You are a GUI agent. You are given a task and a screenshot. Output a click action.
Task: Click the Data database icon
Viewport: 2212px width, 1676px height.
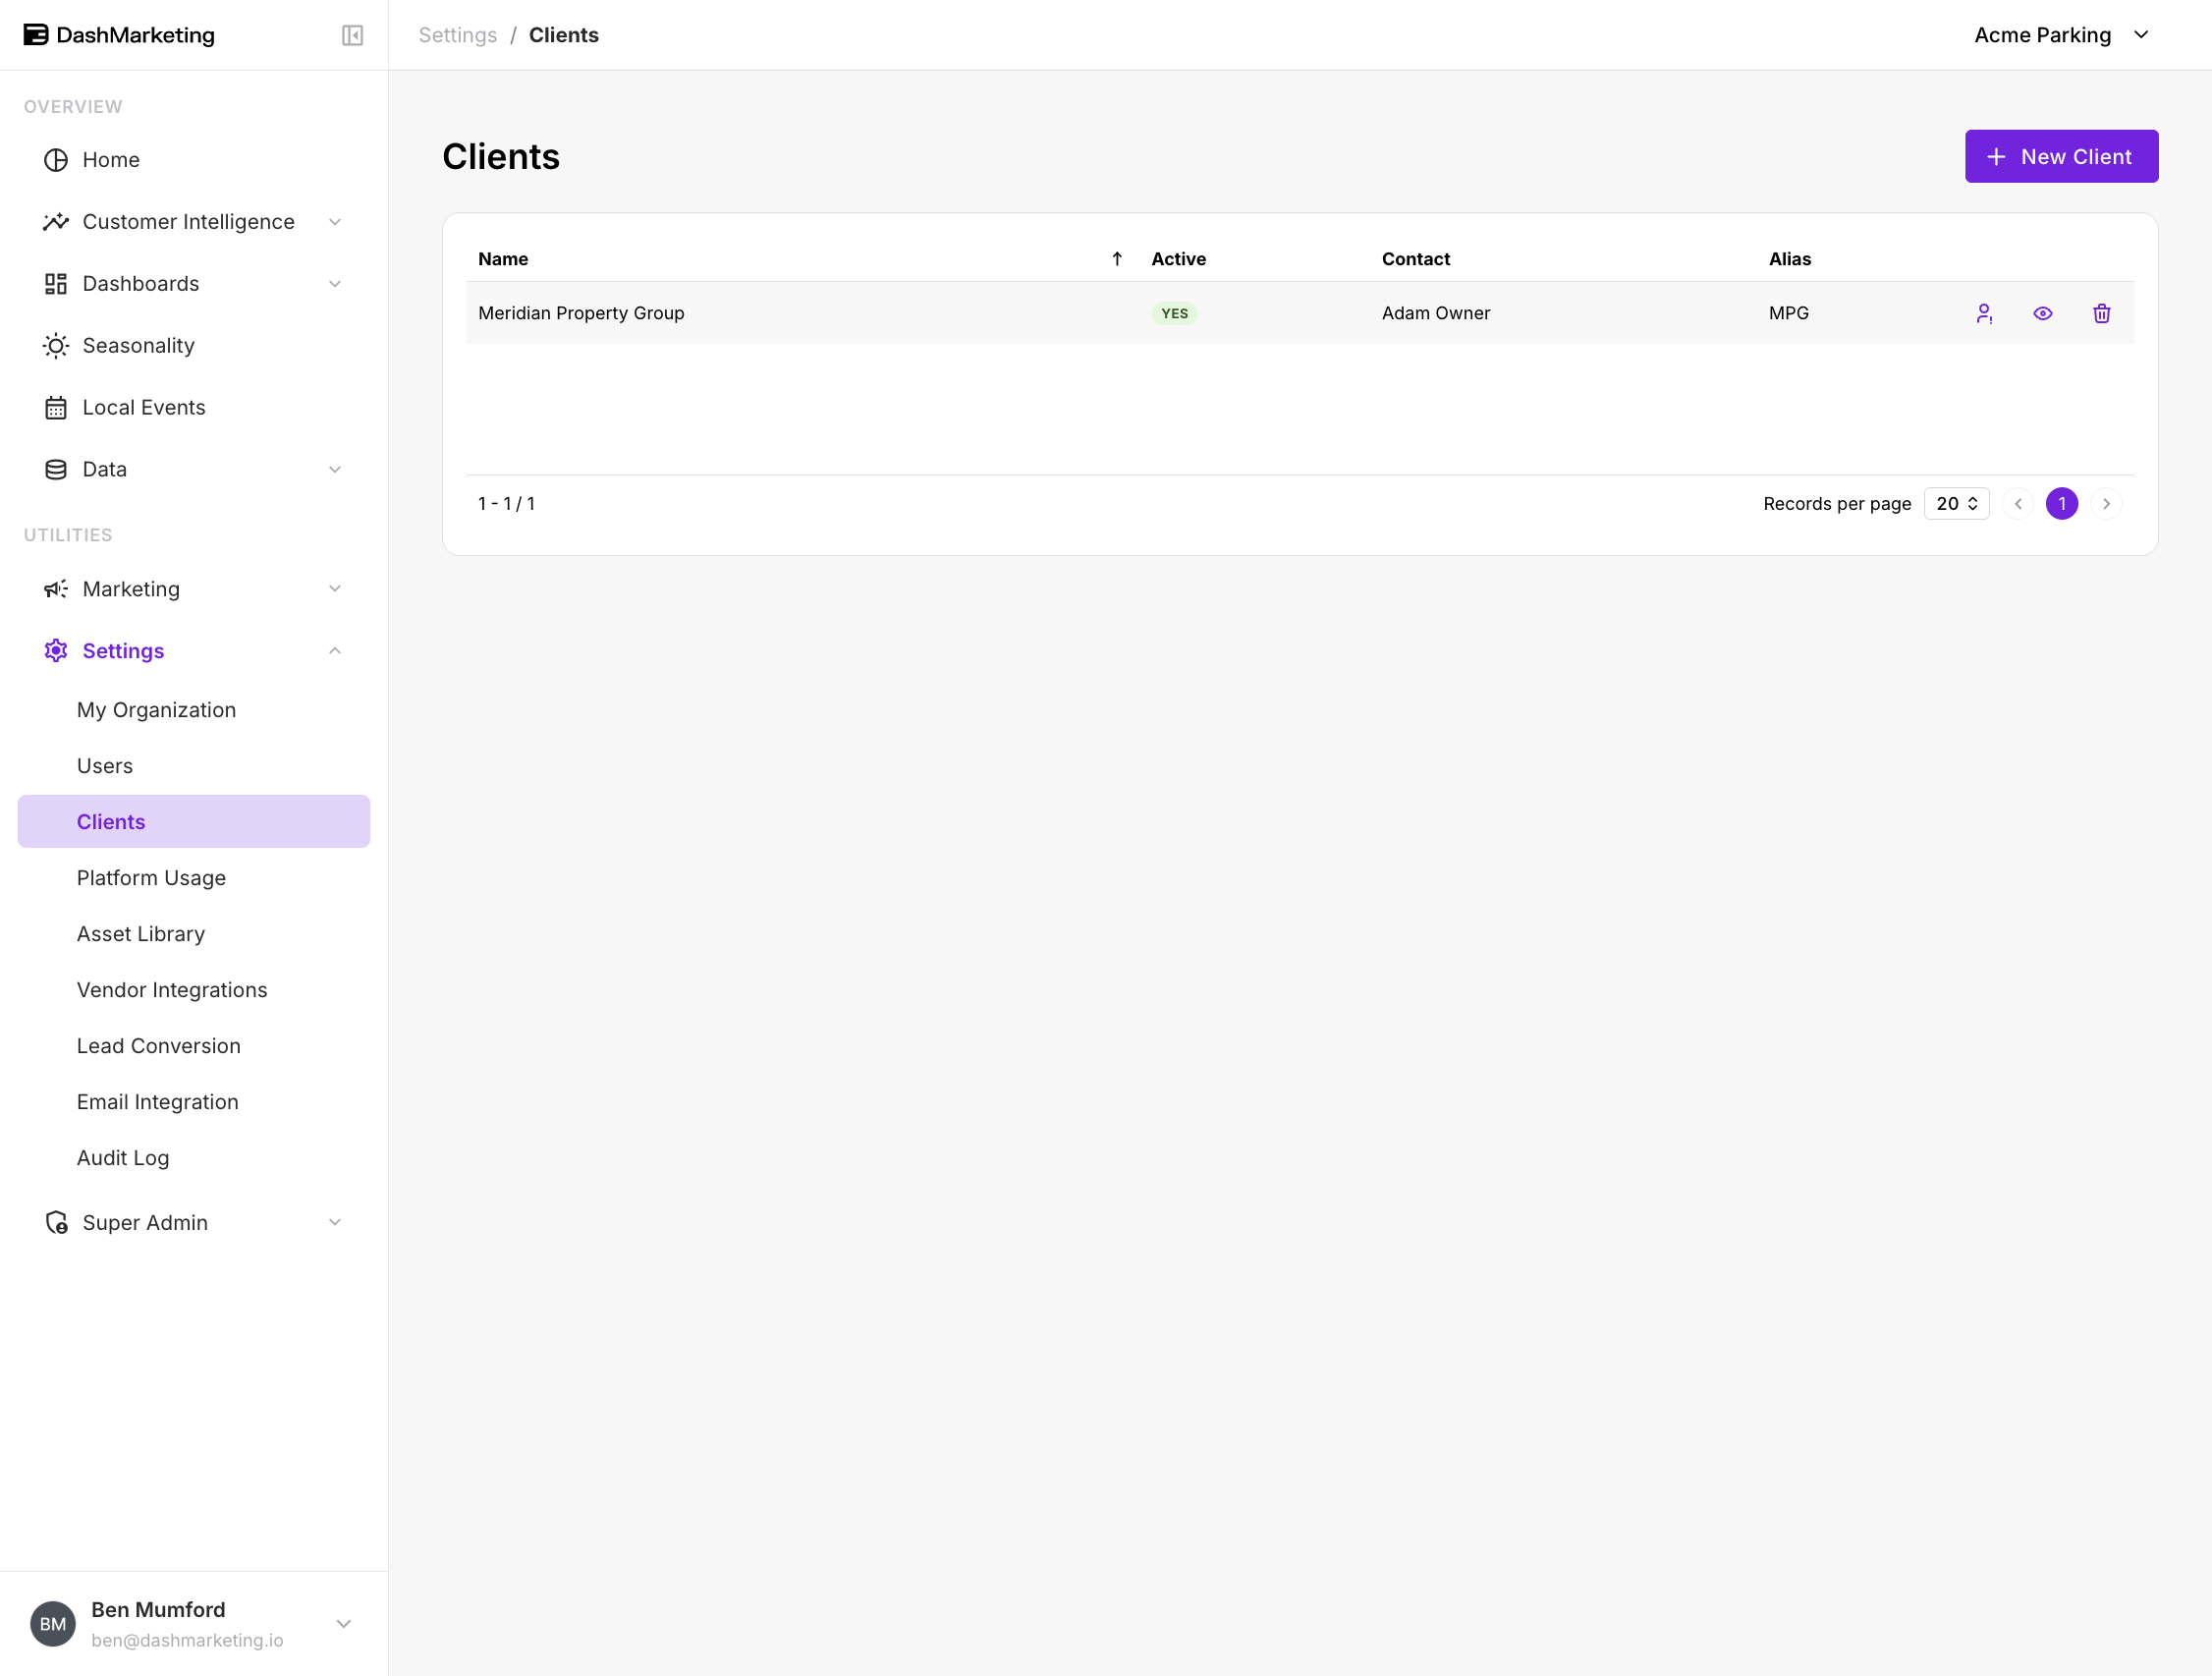click(x=56, y=470)
